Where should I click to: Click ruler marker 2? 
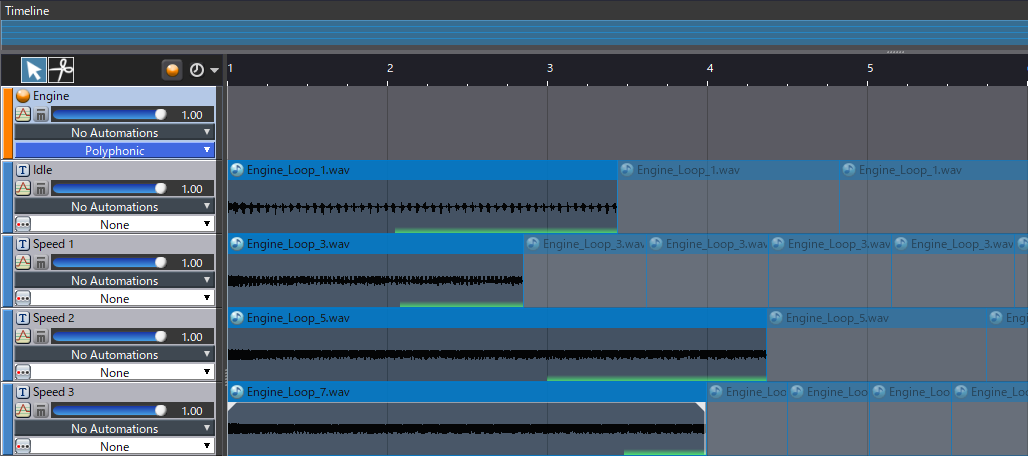click(x=390, y=68)
